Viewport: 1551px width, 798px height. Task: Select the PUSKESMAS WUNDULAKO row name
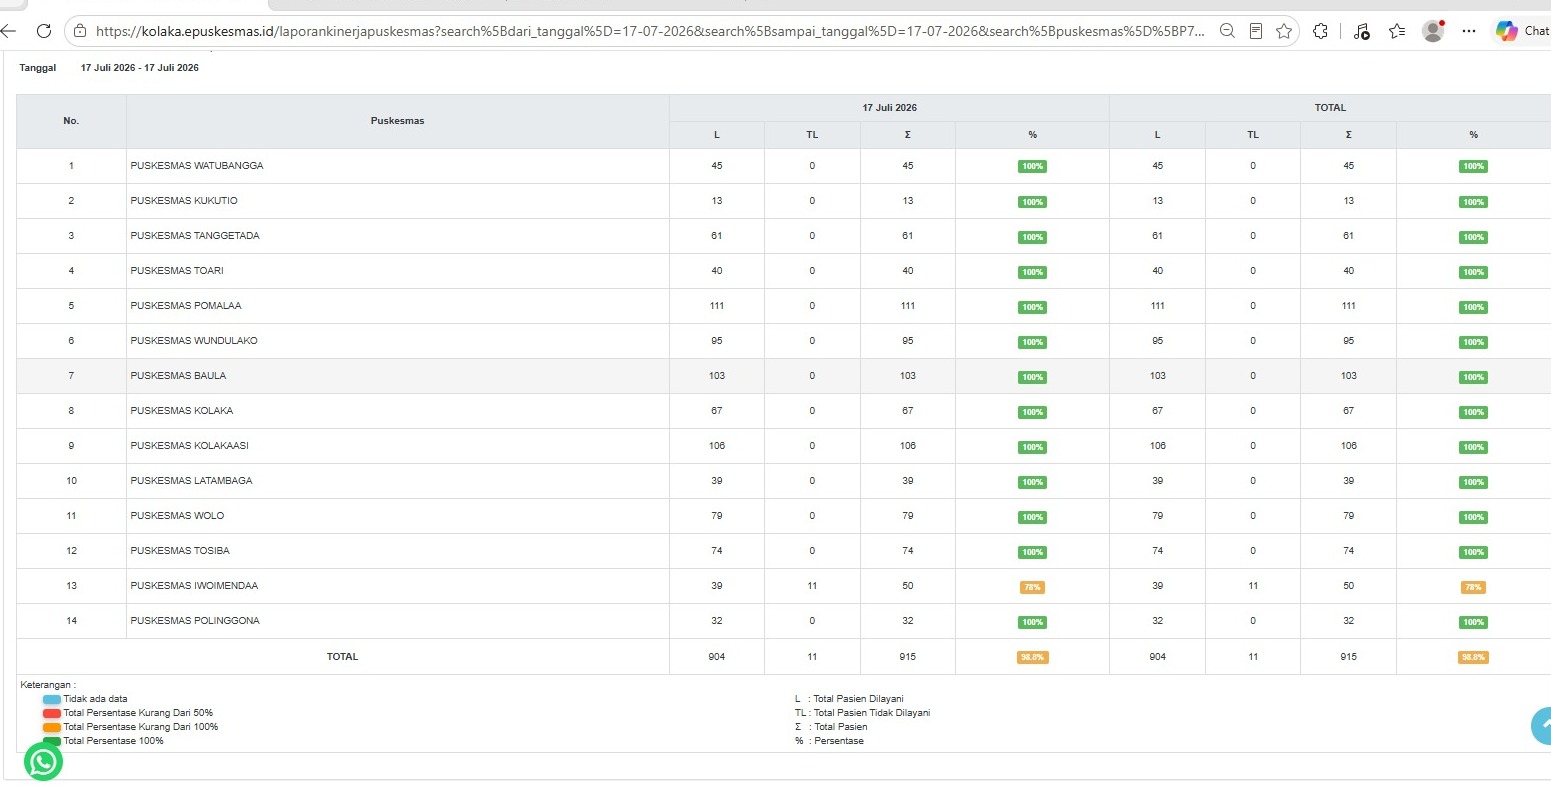[194, 341]
